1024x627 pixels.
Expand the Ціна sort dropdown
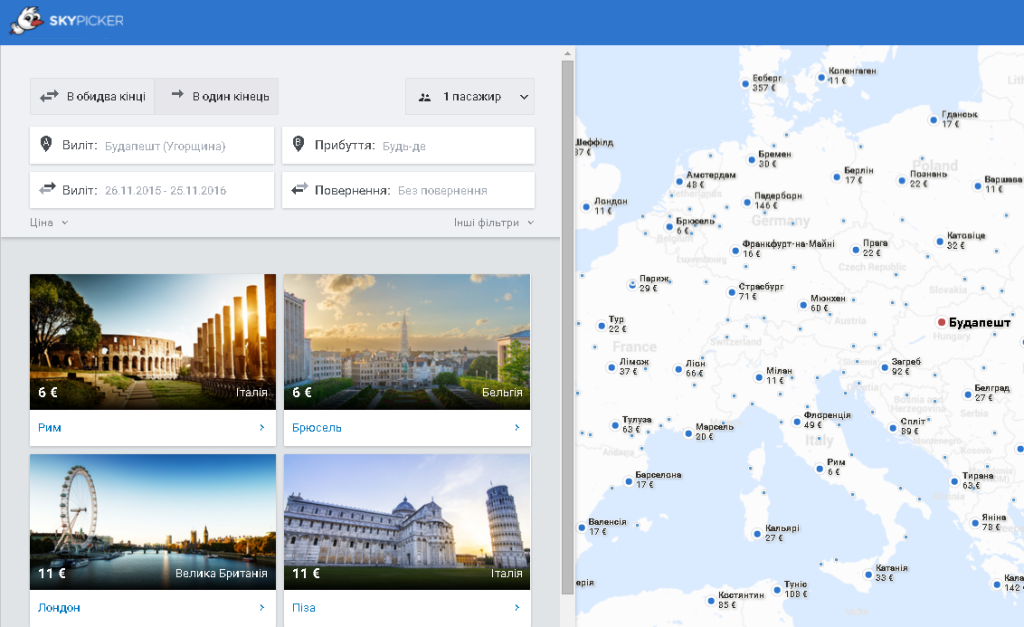[49, 223]
